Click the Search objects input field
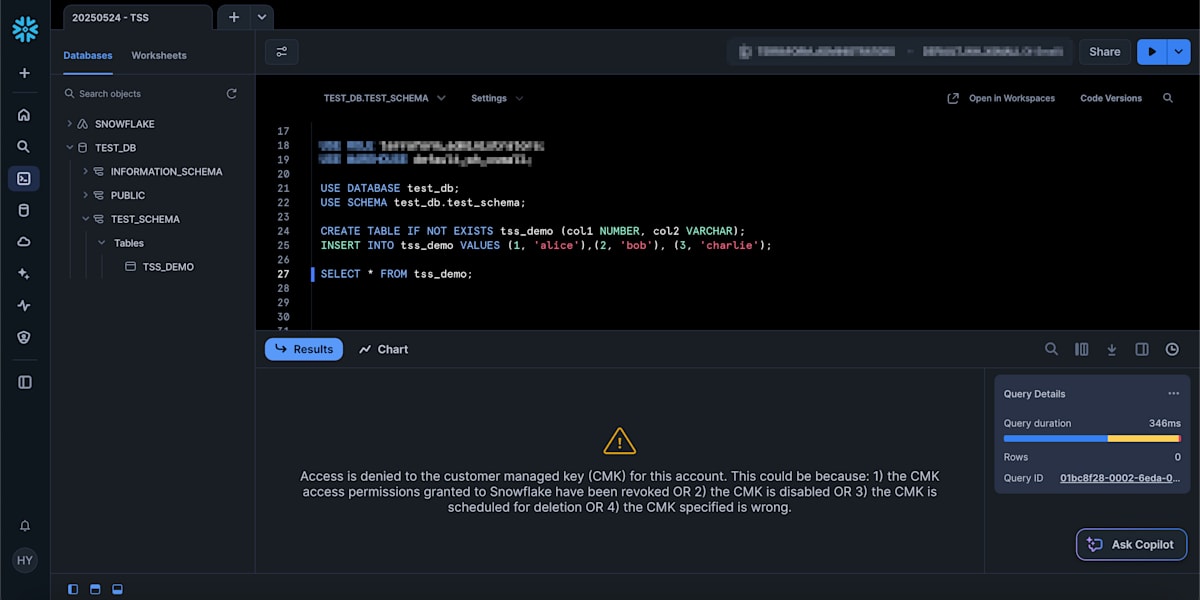1200x600 pixels. coord(143,94)
